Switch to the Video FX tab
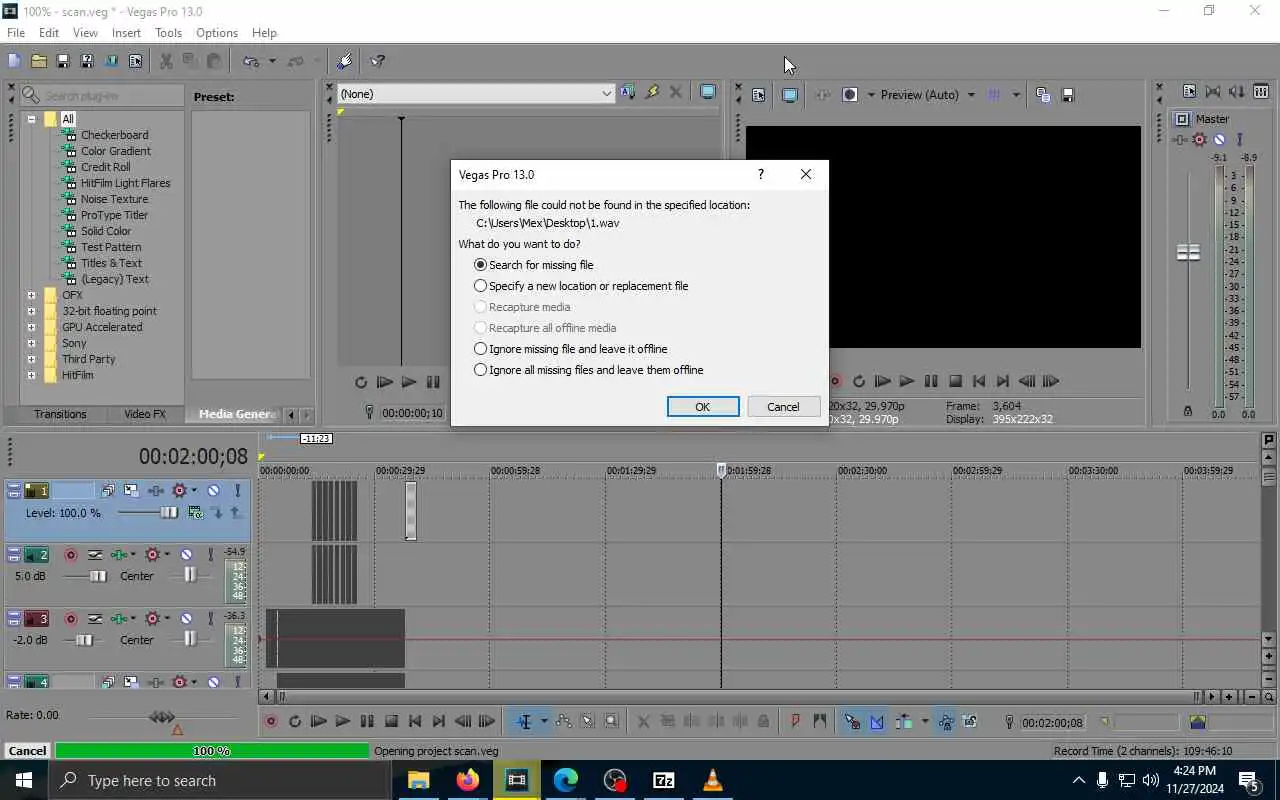1280x800 pixels. point(145,414)
